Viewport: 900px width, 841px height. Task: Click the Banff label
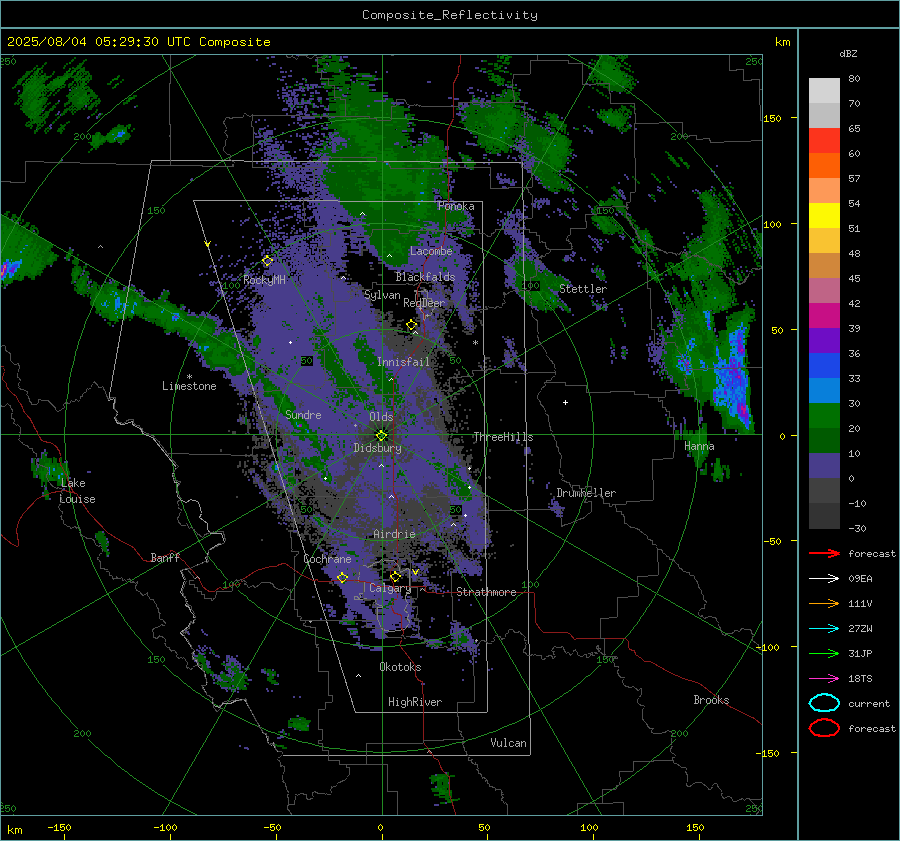tap(165, 557)
